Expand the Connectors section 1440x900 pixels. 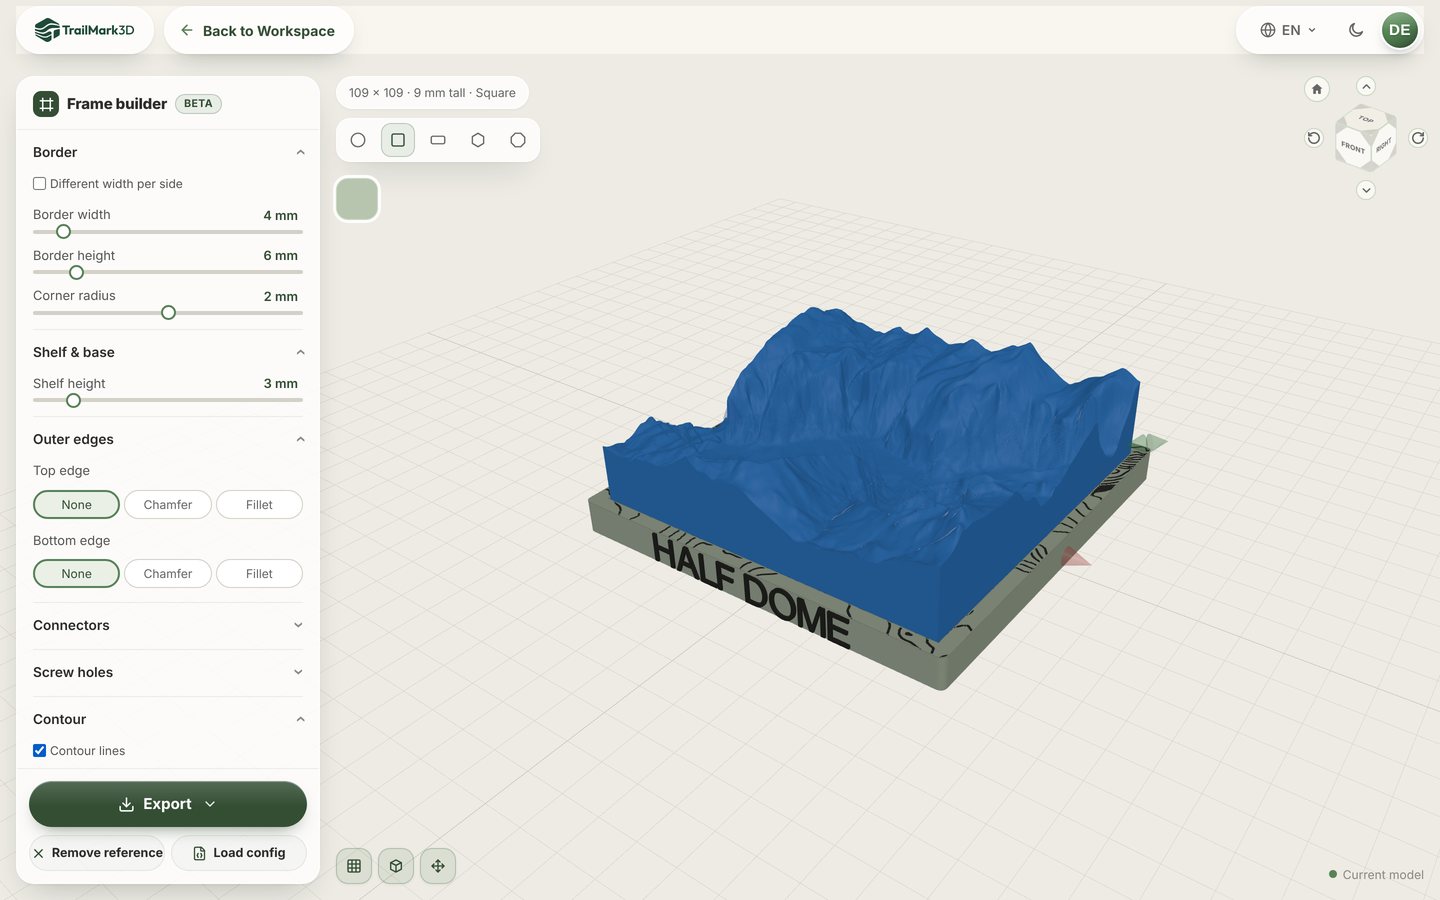168,626
